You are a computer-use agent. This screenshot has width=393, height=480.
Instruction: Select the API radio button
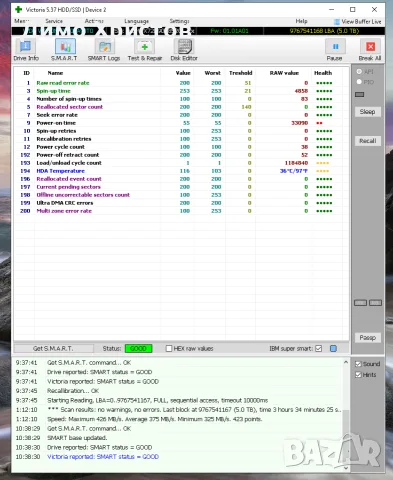(359, 72)
